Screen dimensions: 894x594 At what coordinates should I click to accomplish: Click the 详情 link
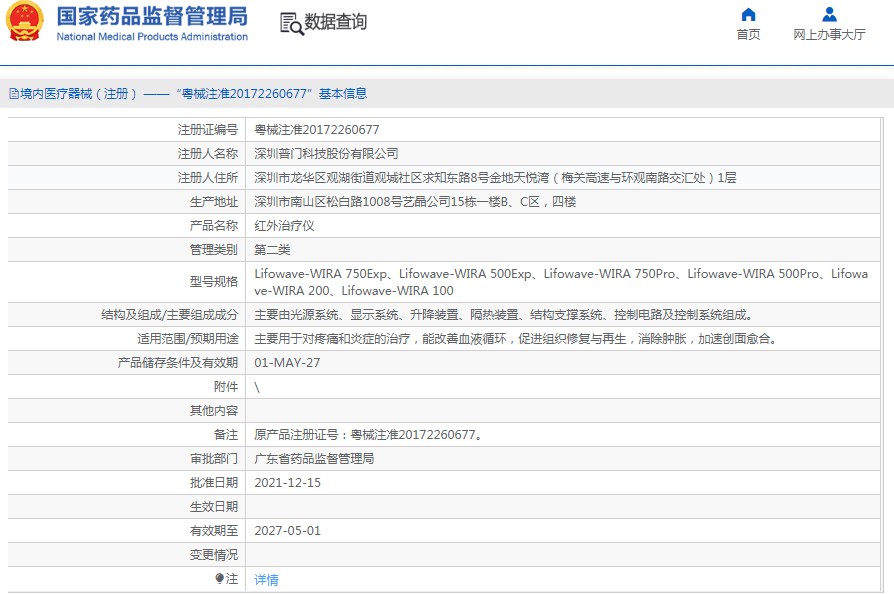pos(267,580)
